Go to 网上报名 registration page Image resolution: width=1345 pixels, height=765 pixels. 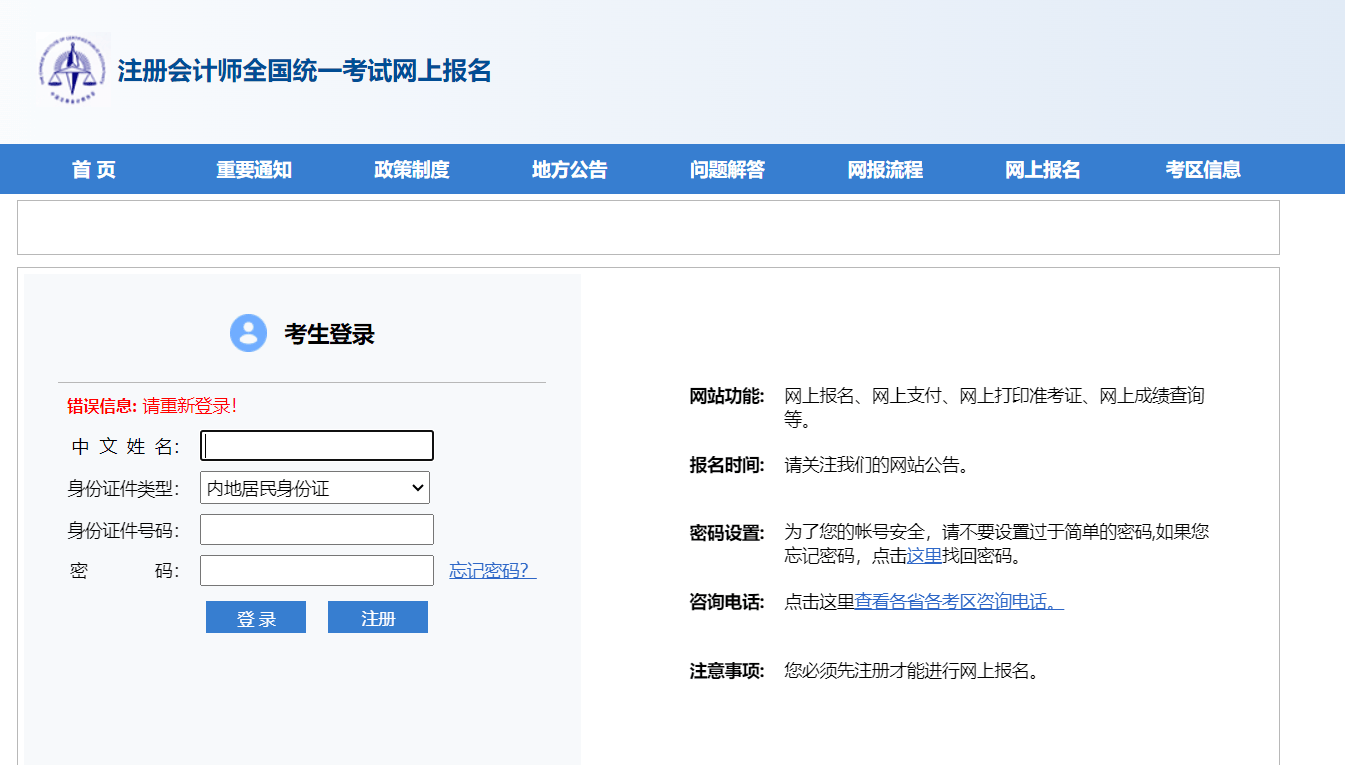(x=1042, y=169)
